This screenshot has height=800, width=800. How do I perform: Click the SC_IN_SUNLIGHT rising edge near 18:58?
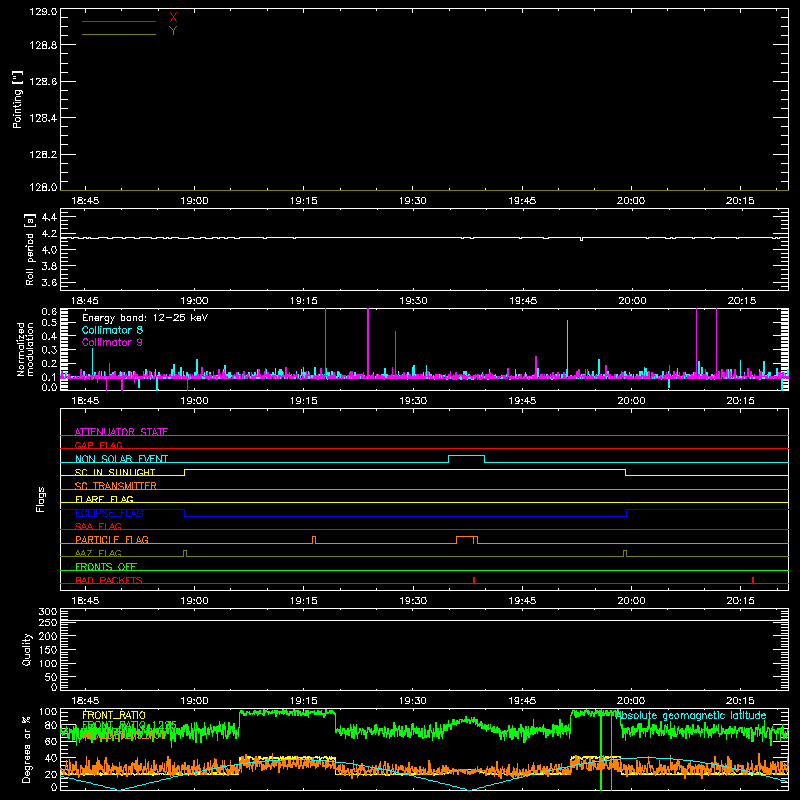click(x=184, y=472)
